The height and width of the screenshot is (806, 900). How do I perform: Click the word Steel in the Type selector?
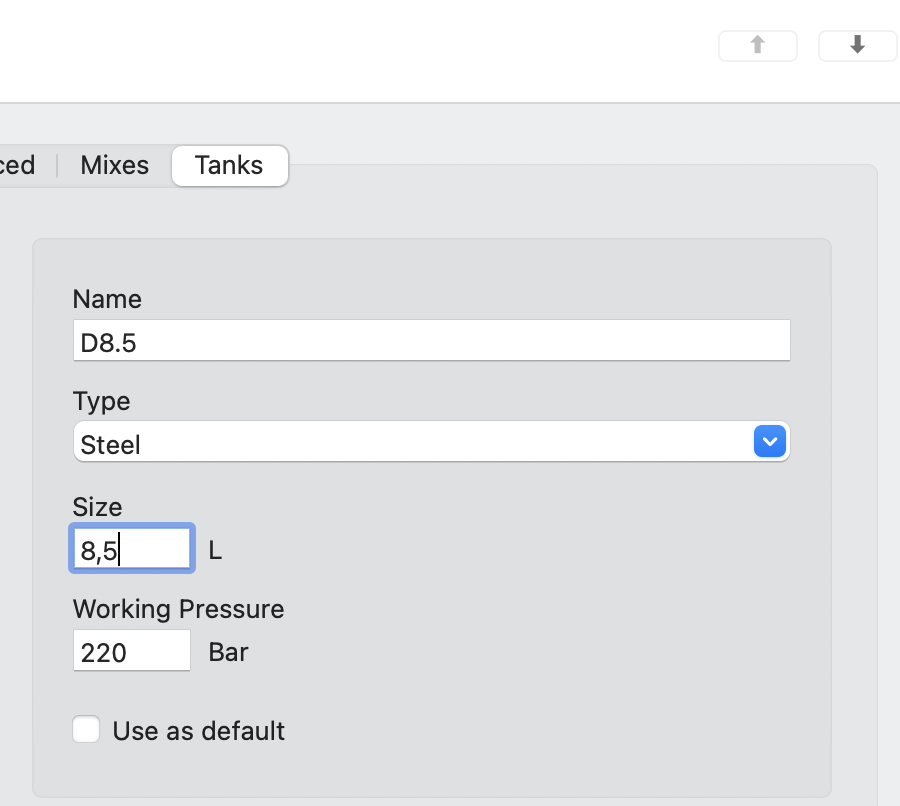[x=110, y=444]
